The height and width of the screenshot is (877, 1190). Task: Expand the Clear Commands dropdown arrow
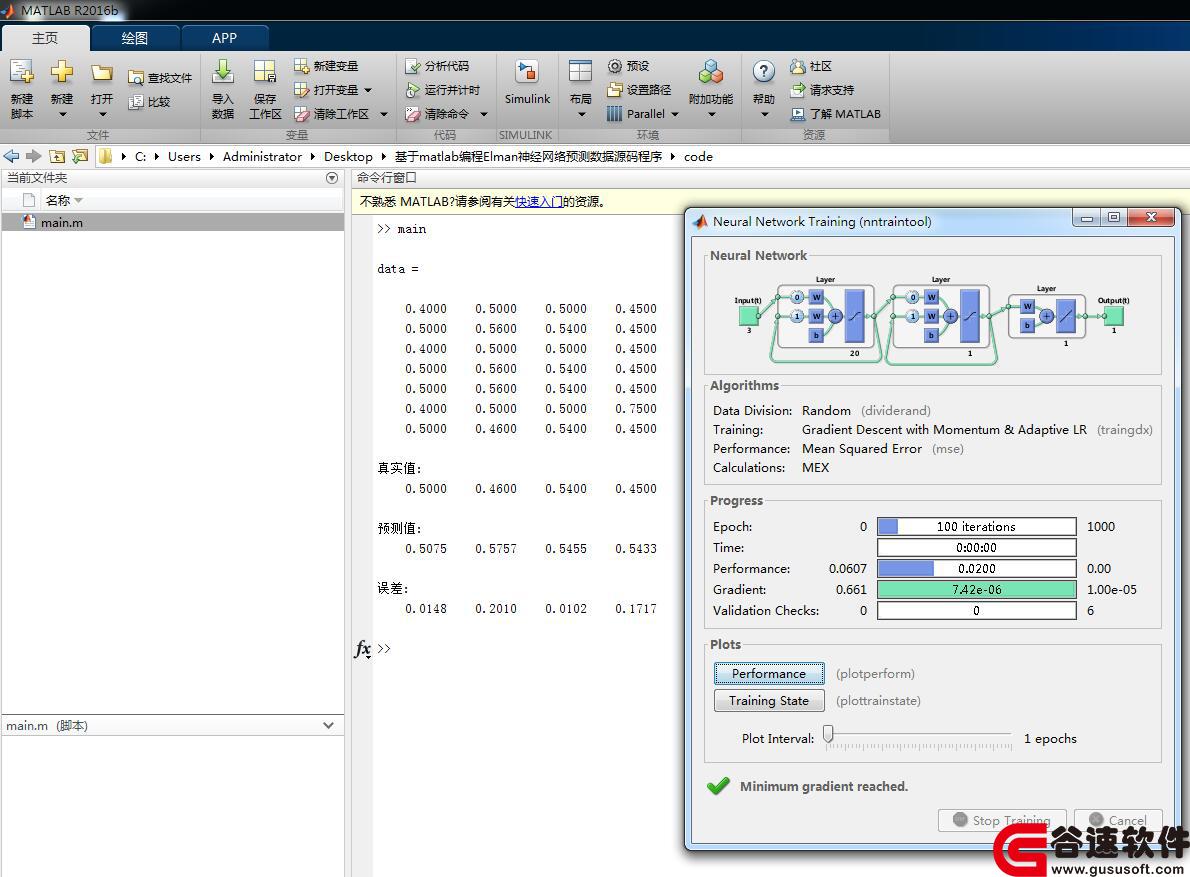click(483, 114)
